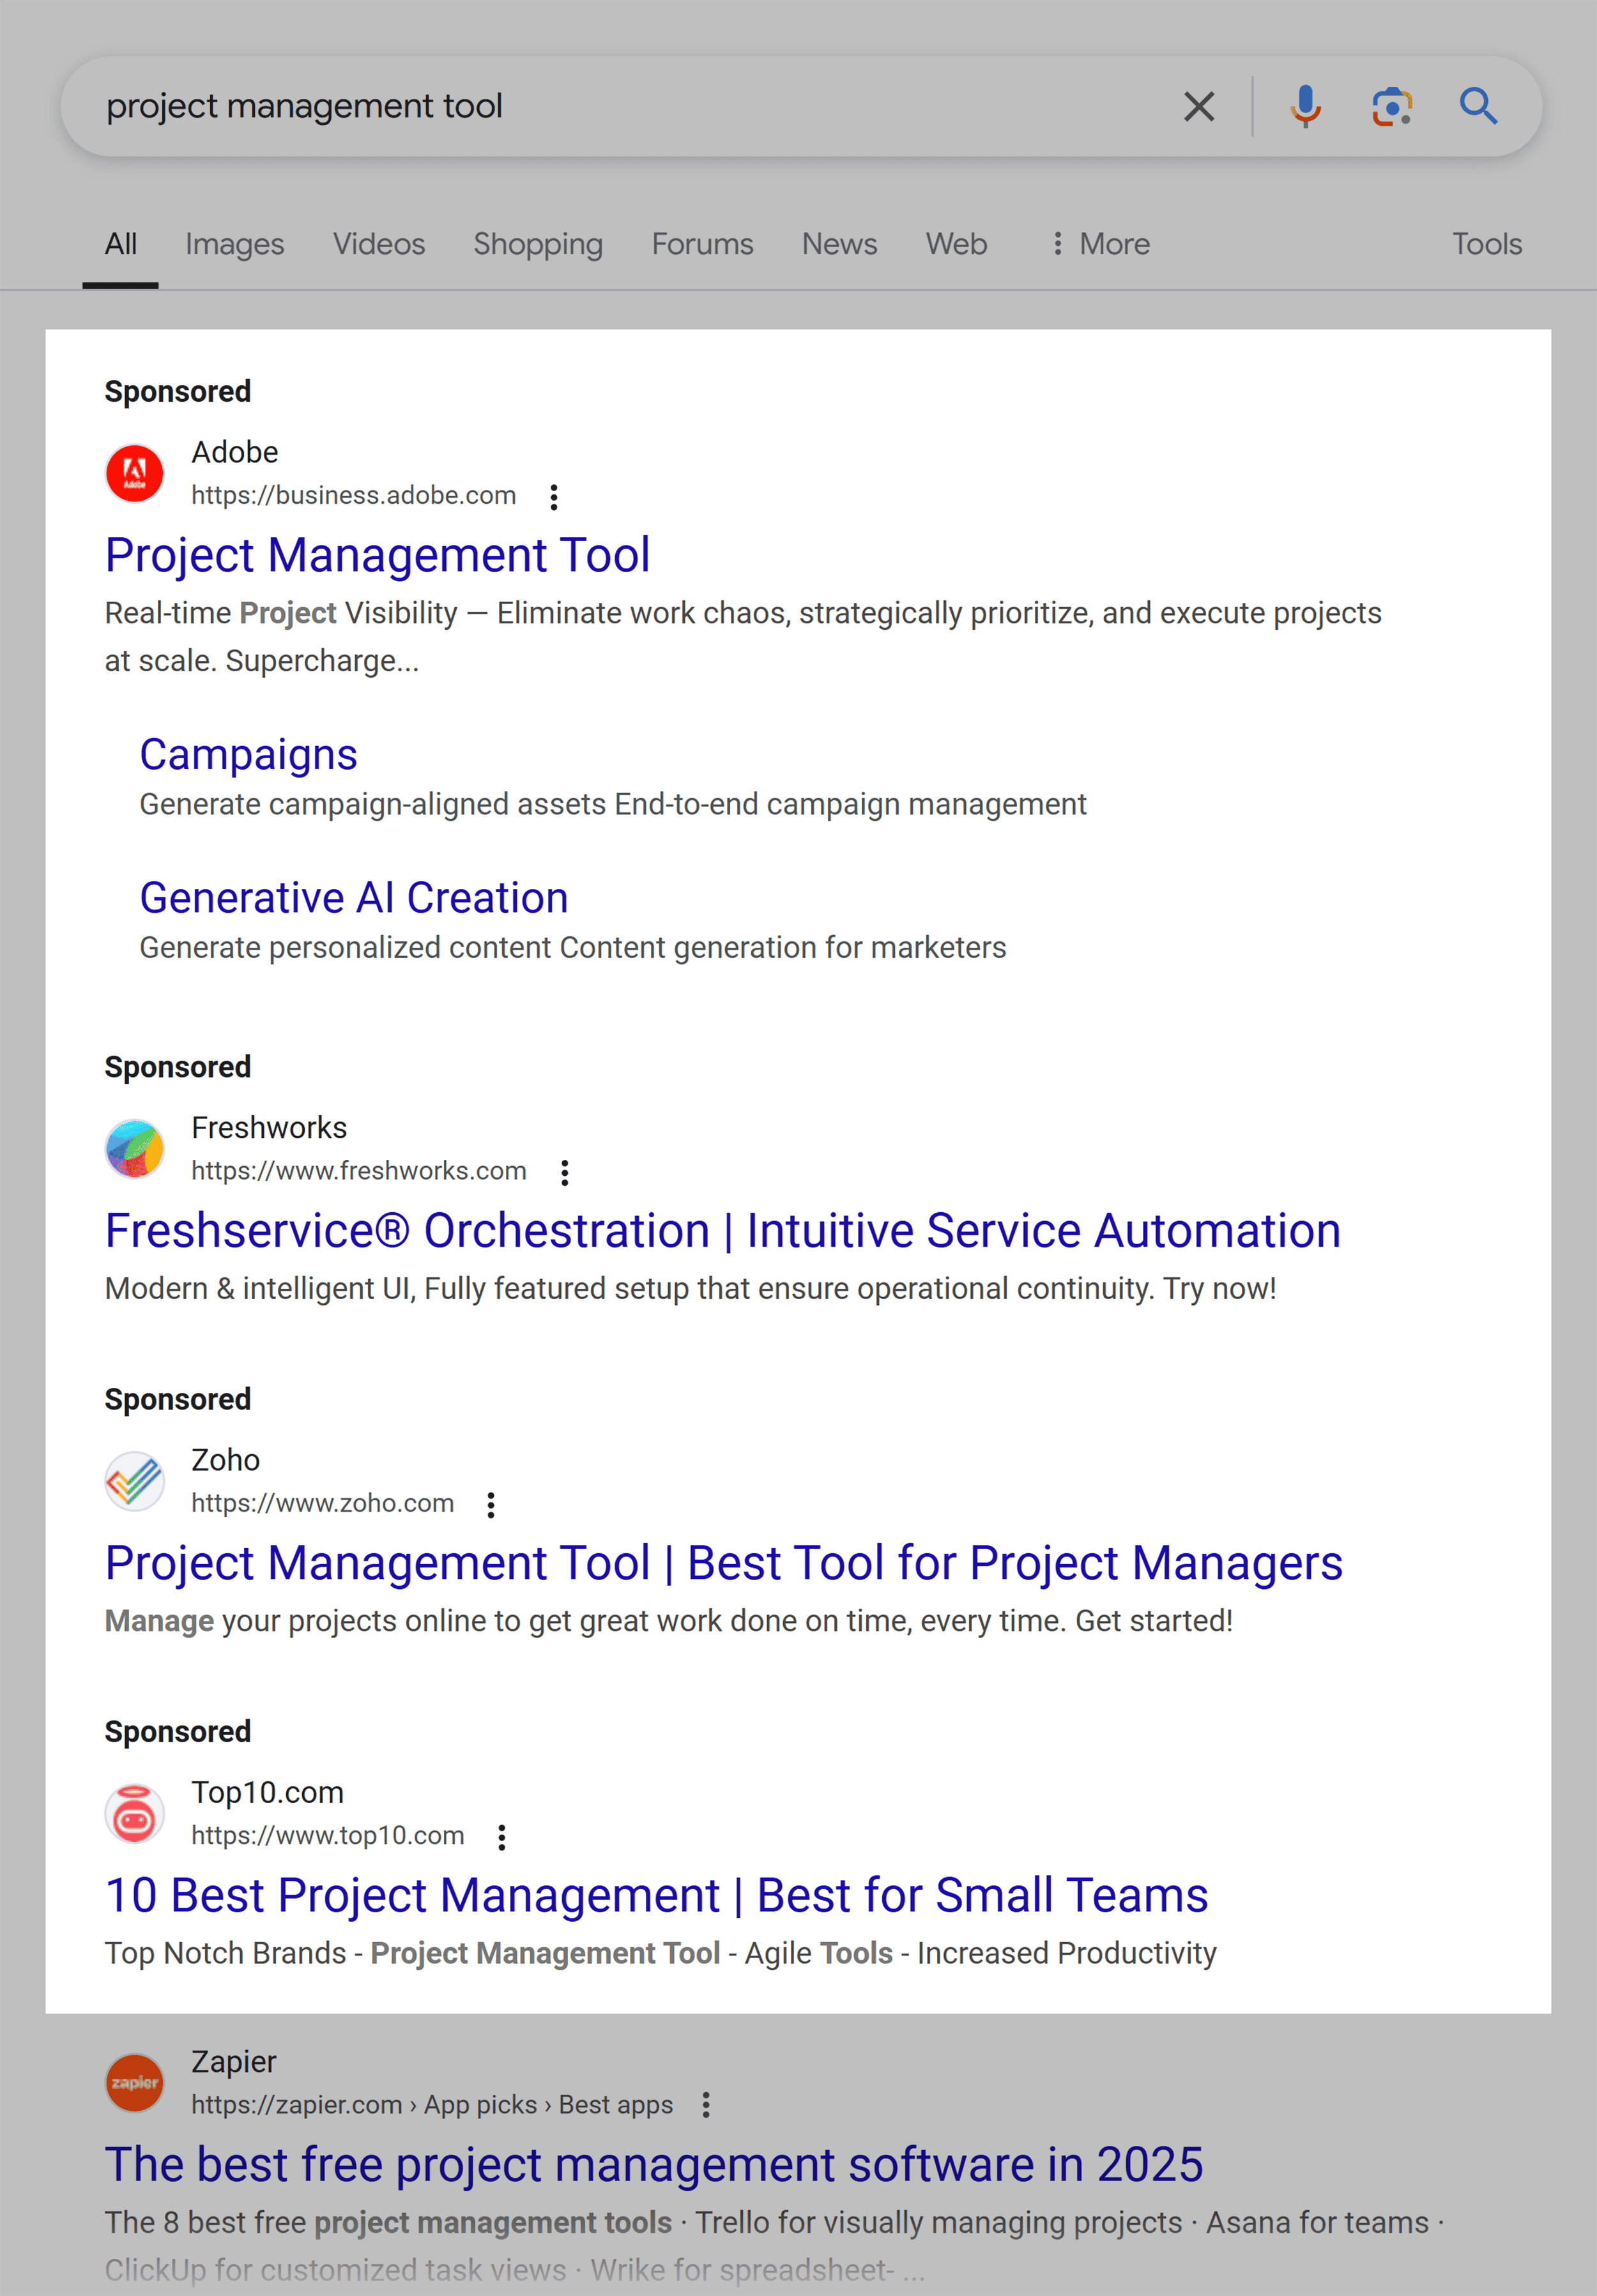The width and height of the screenshot is (1597, 2296).
Task: Open Google Lens image search
Action: (1392, 105)
